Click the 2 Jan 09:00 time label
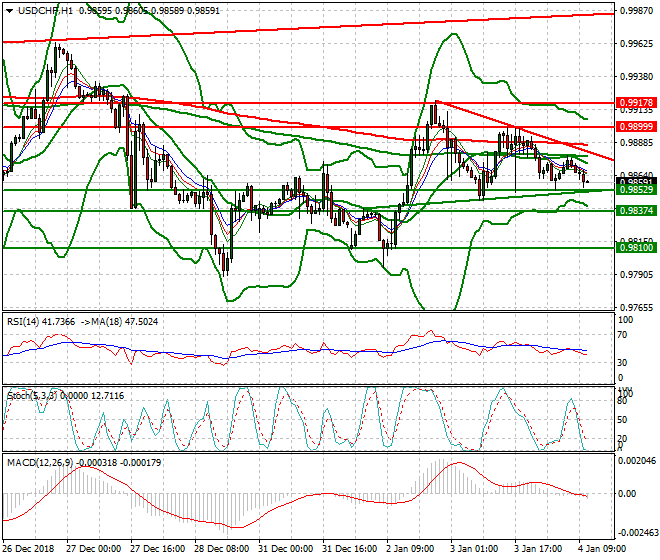The image size is (660, 560). [x=410, y=549]
